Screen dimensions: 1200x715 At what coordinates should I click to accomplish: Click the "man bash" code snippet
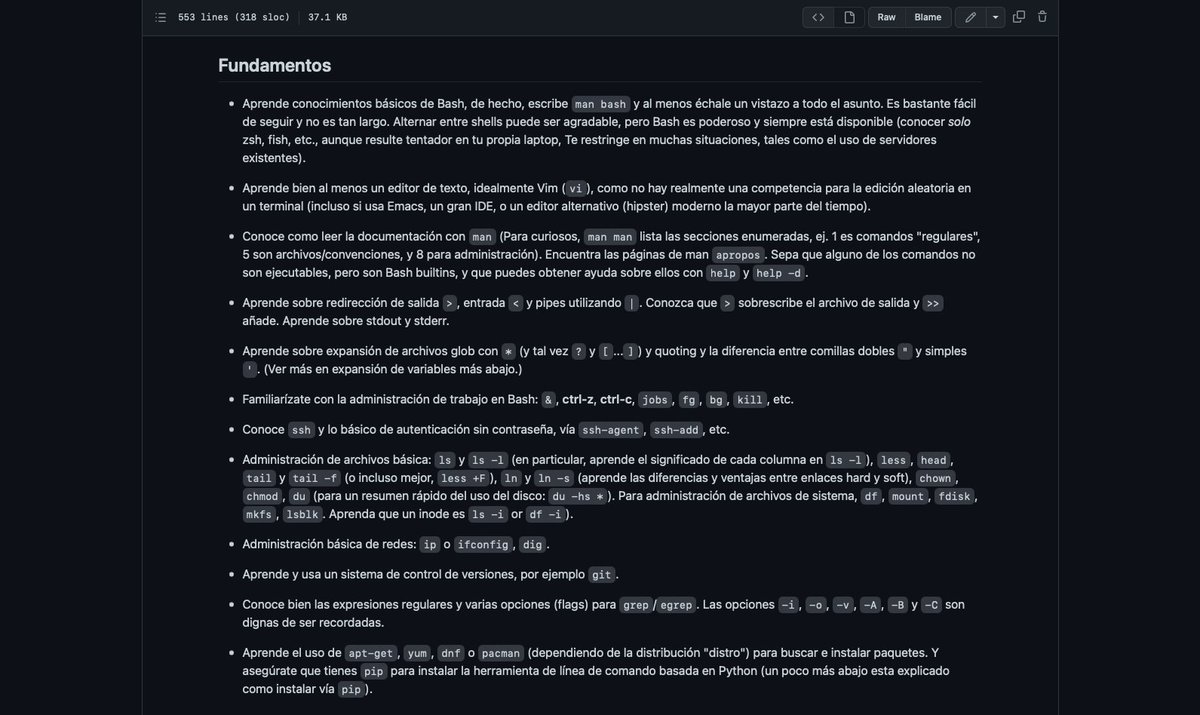[x=600, y=104]
